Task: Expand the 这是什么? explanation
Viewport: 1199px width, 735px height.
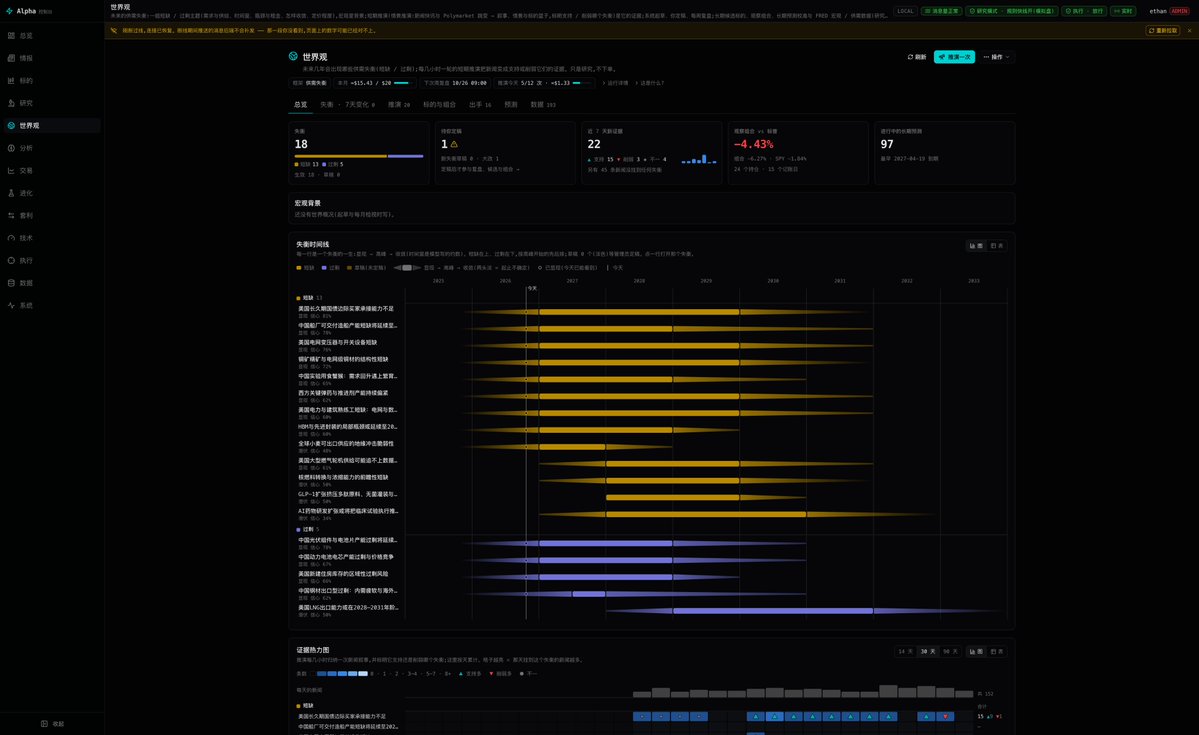Action: (x=650, y=83)
